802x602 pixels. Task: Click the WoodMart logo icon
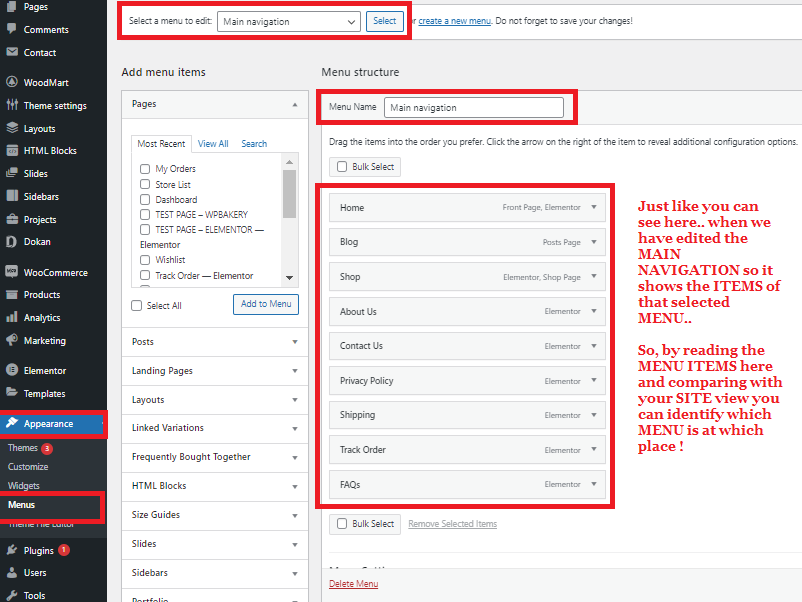pos(12,82)
